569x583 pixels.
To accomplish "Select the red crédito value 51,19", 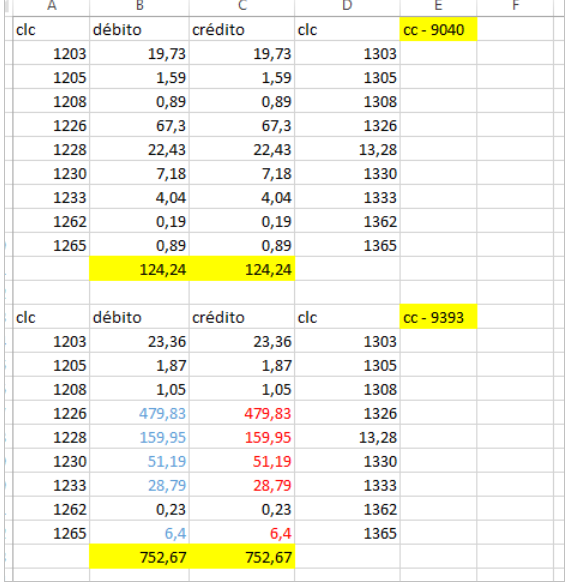I will pos(242,461).
